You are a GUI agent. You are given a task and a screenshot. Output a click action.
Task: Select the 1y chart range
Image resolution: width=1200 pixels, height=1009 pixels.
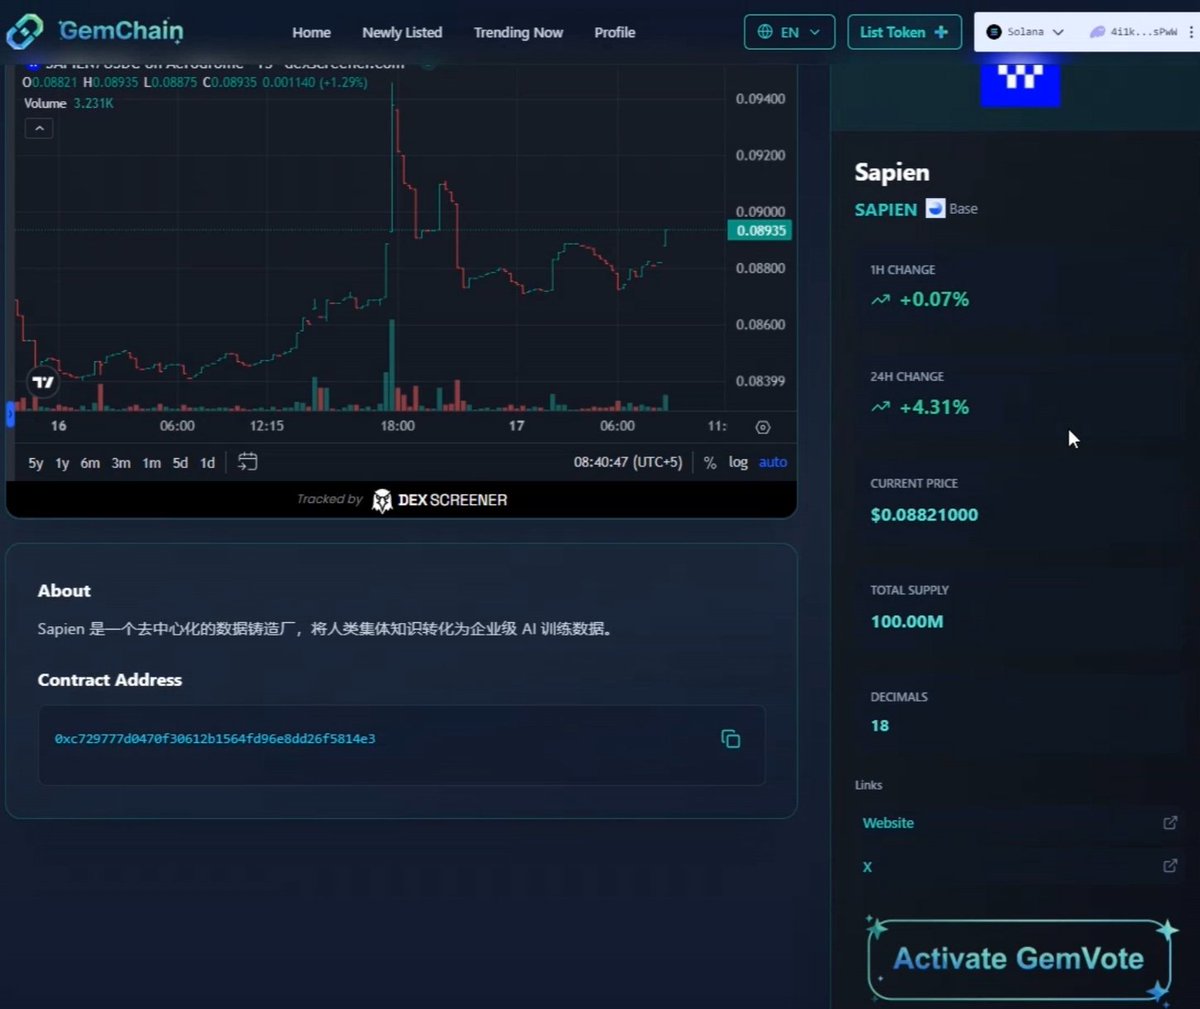click(x=62, y=463)
